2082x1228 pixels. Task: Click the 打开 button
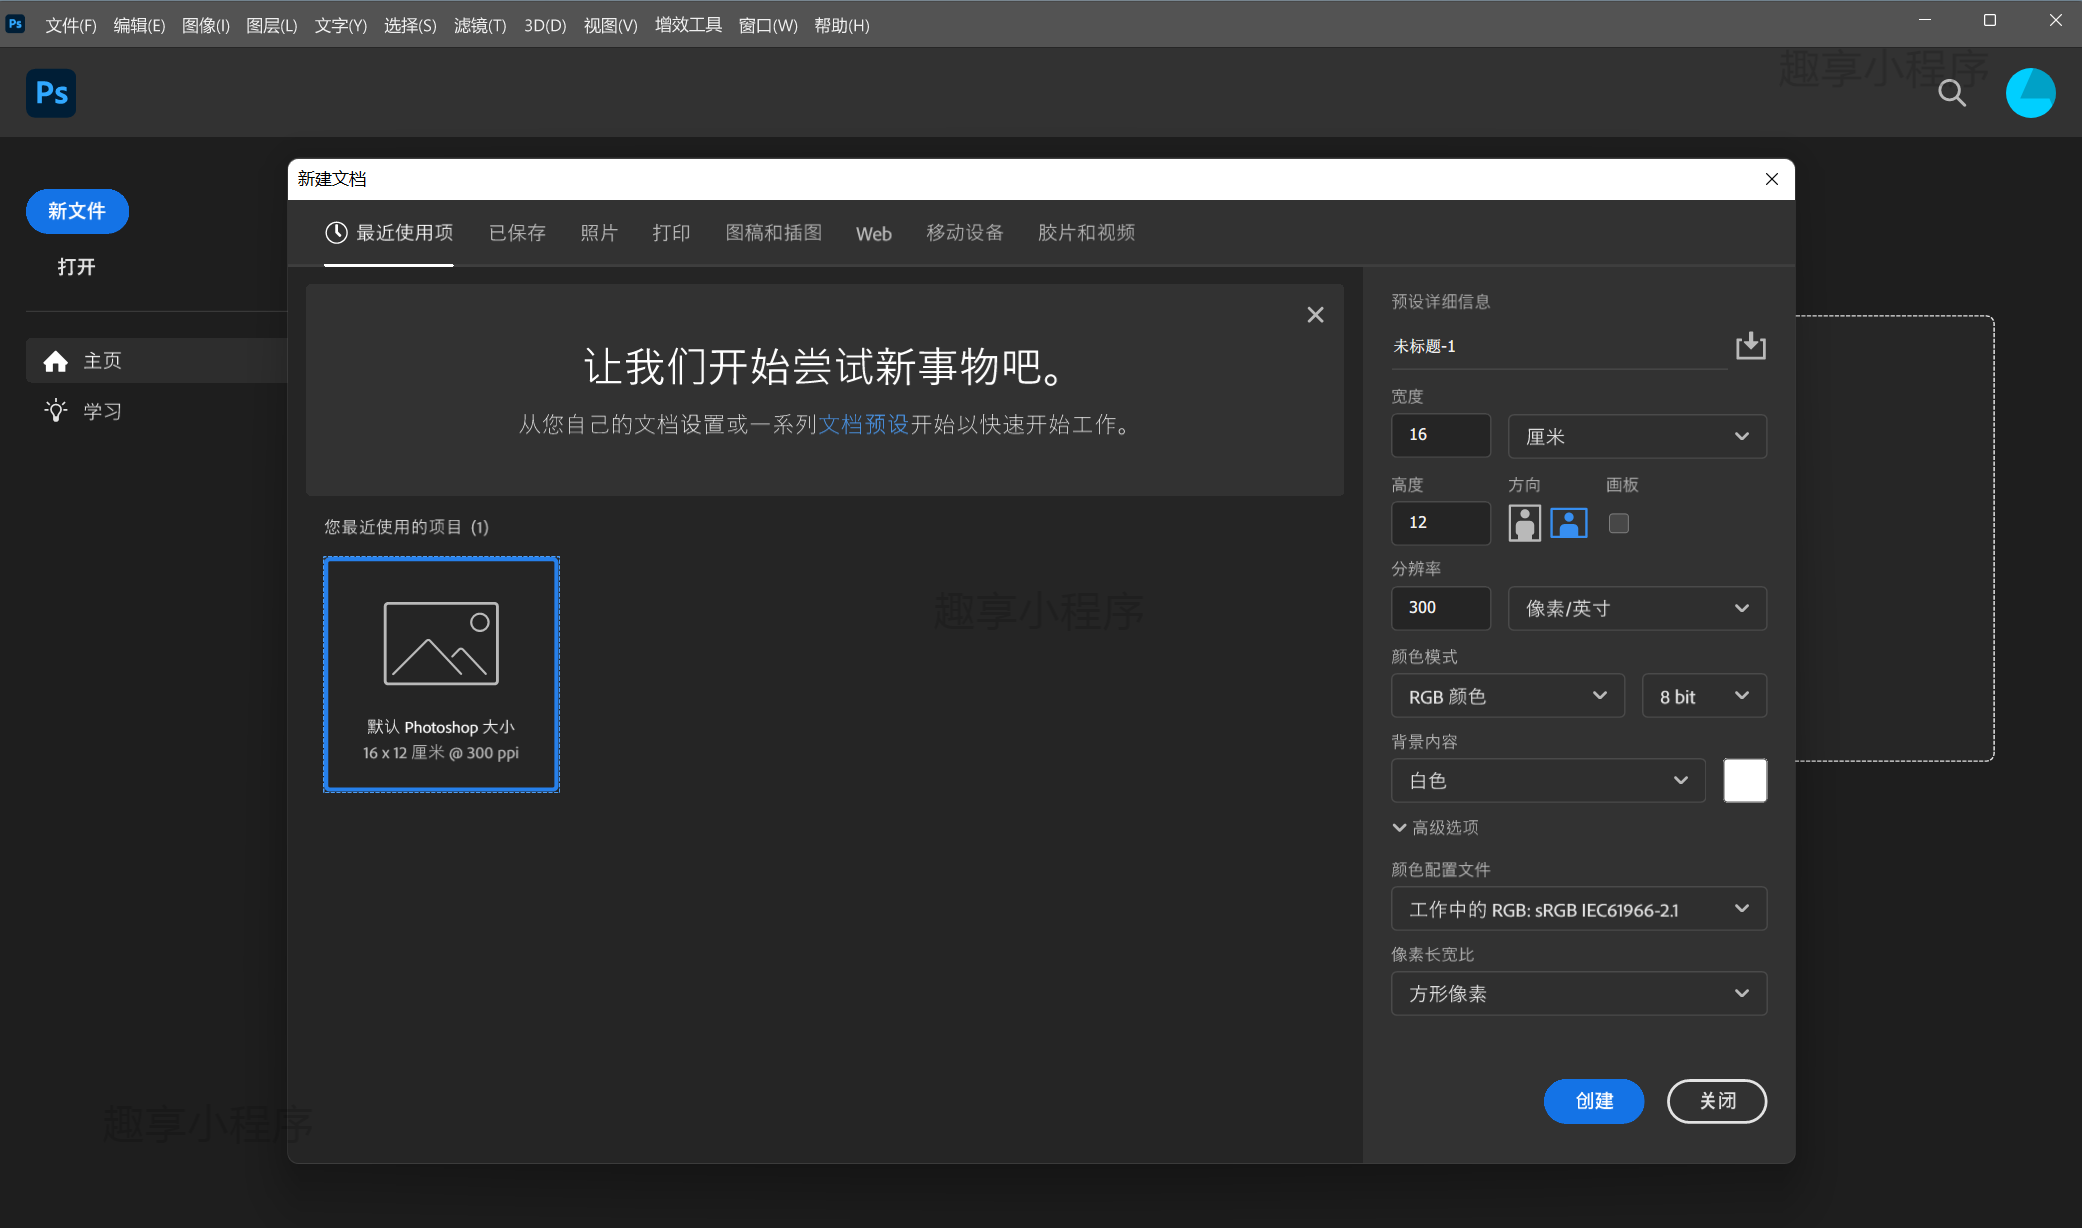[76, 267]
